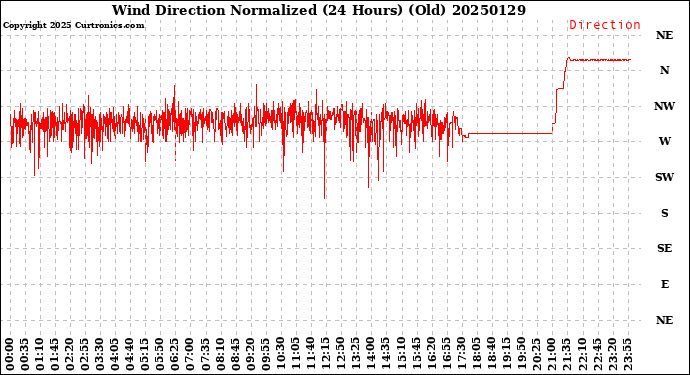Click the '19:15' time axis label
This screenshot has height=375, width=690.
pyautogui.click(x=507, y=355)
